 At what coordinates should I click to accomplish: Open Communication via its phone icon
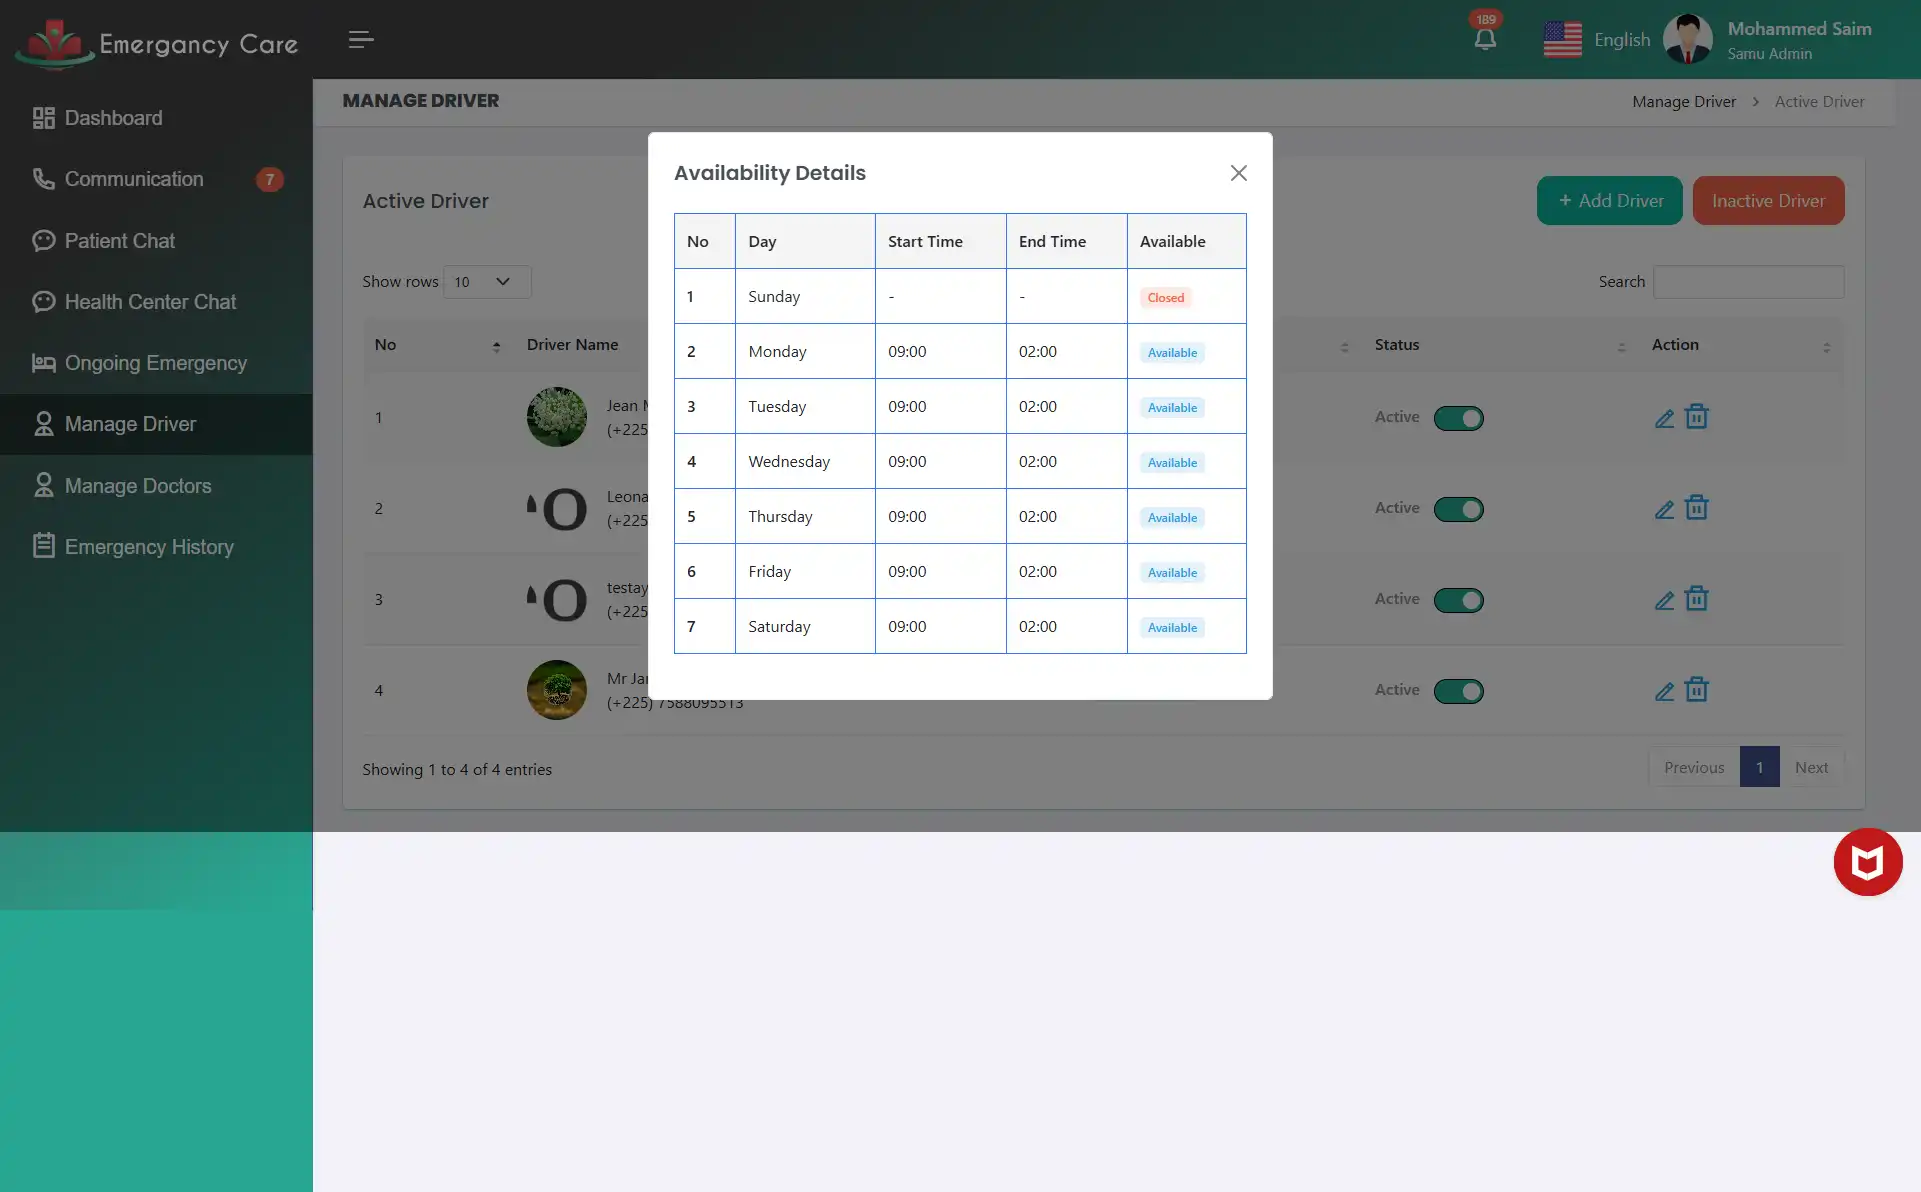point(42,178)
